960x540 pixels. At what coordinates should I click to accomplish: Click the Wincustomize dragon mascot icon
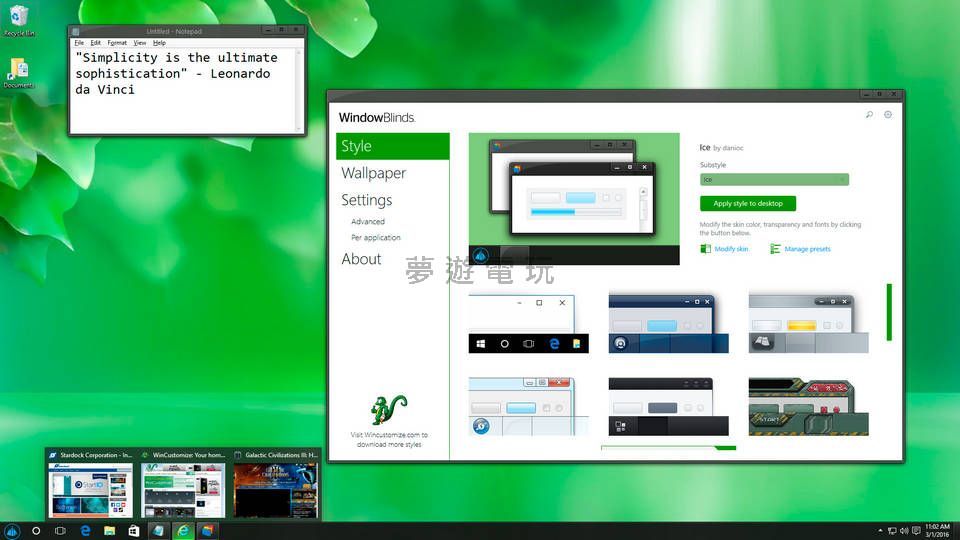tap(390, 410)
